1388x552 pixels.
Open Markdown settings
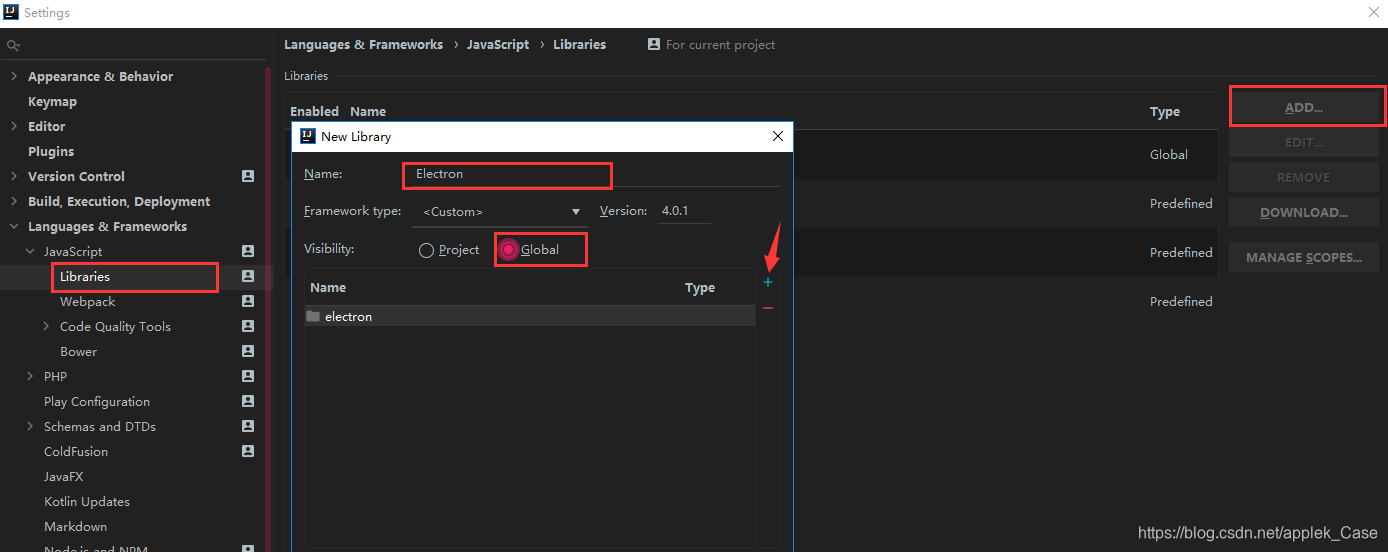(x=75, y=526)
